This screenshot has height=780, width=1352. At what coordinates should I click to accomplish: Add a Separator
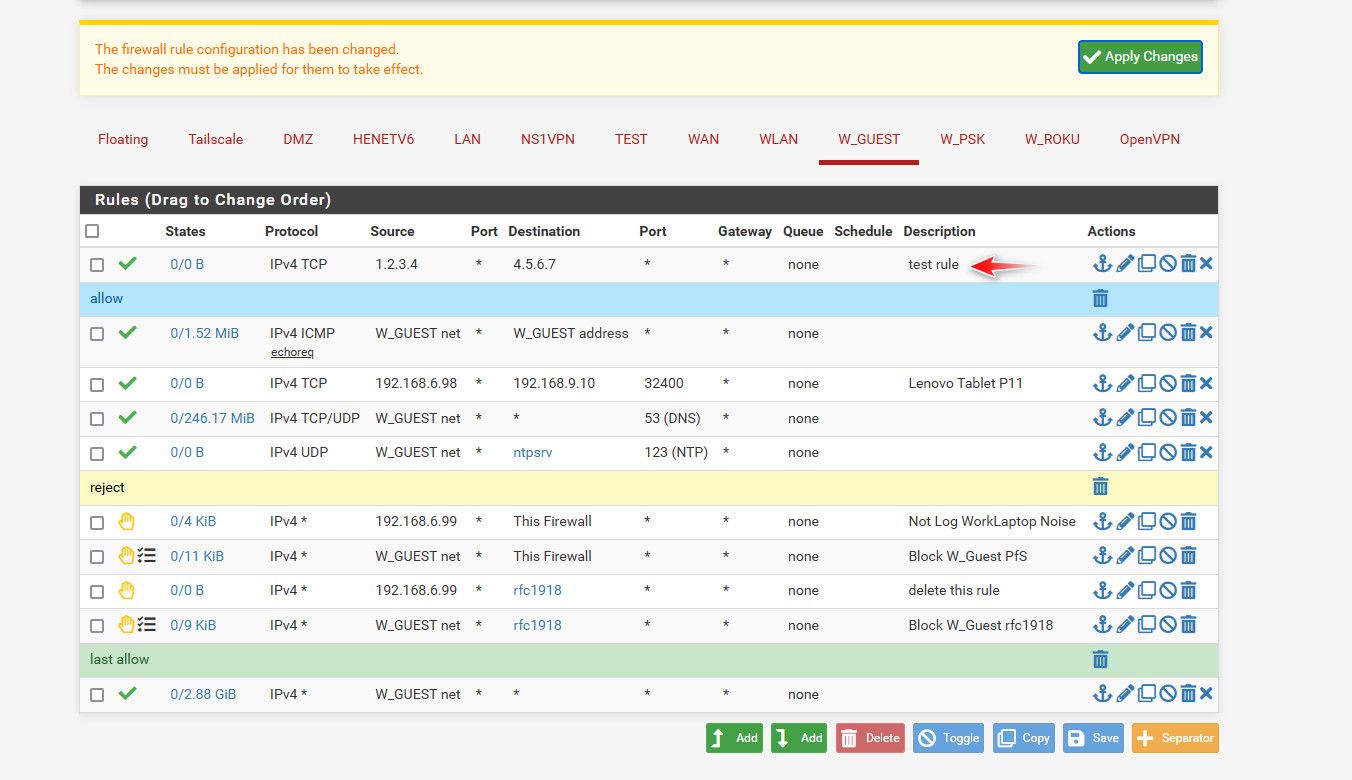click(1175, 738)
